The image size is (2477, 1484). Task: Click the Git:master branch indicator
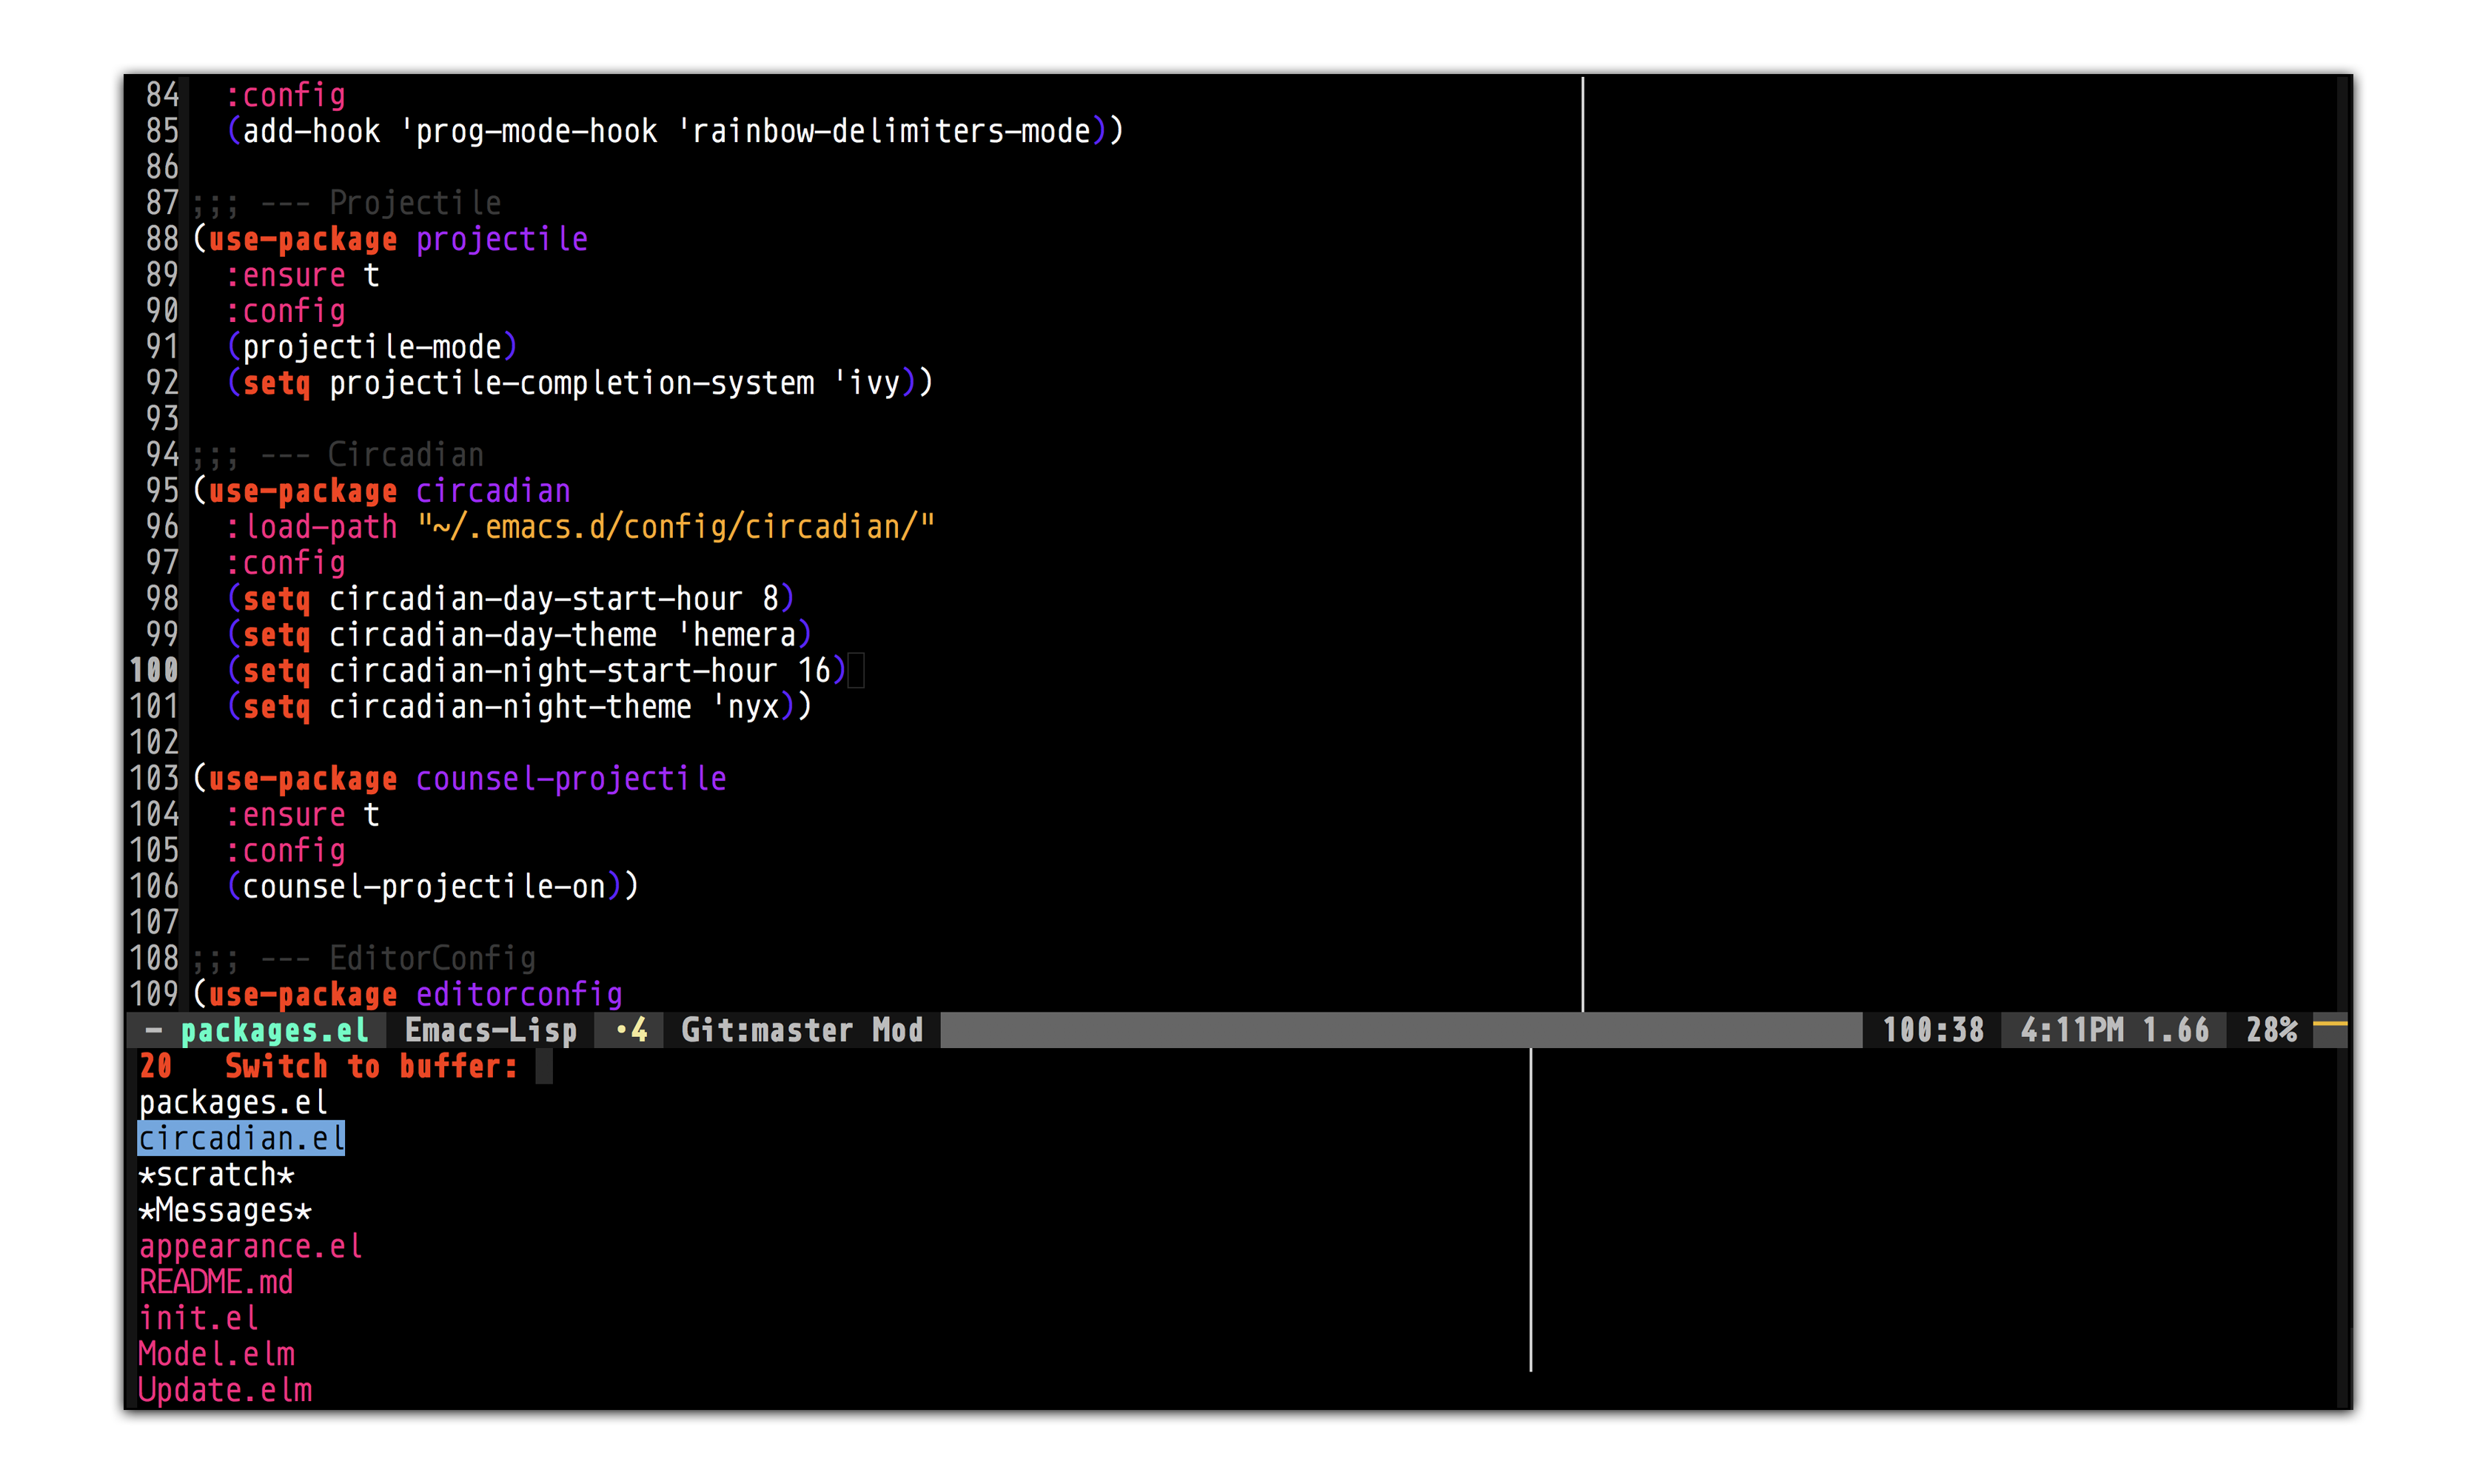[x=766, y=1030]
